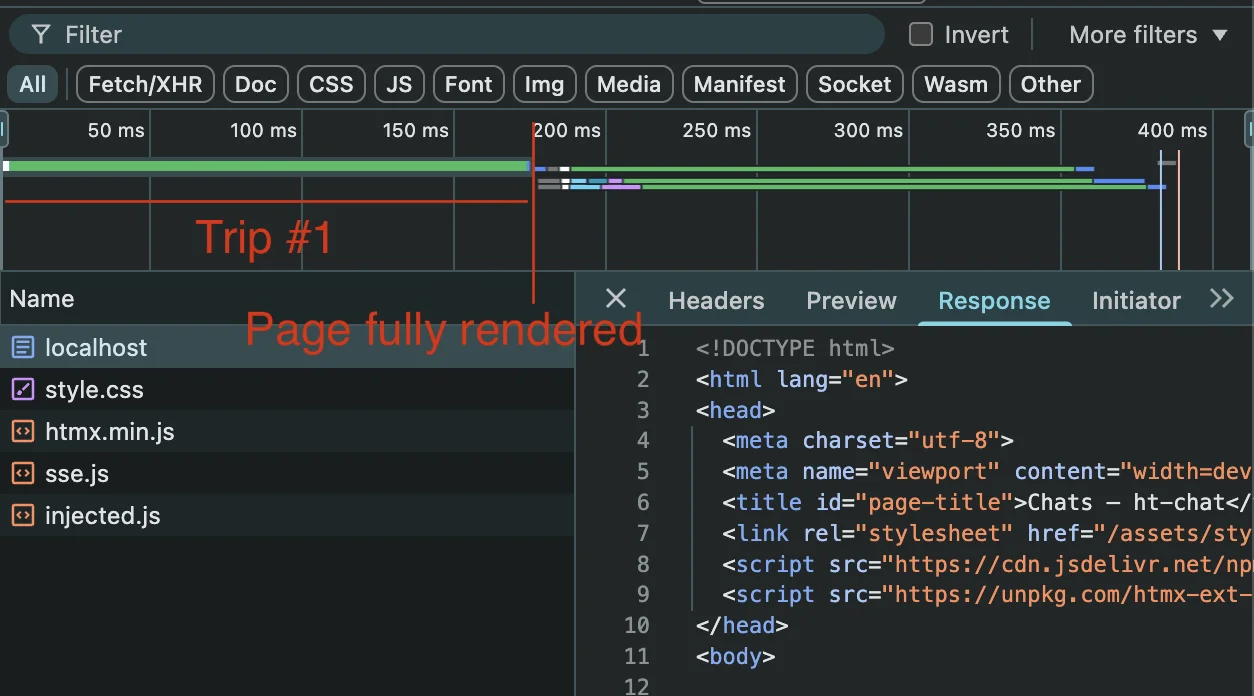1254x696 pixels.
Task: Filter requests by Socket type
Action: pos(855,85)
